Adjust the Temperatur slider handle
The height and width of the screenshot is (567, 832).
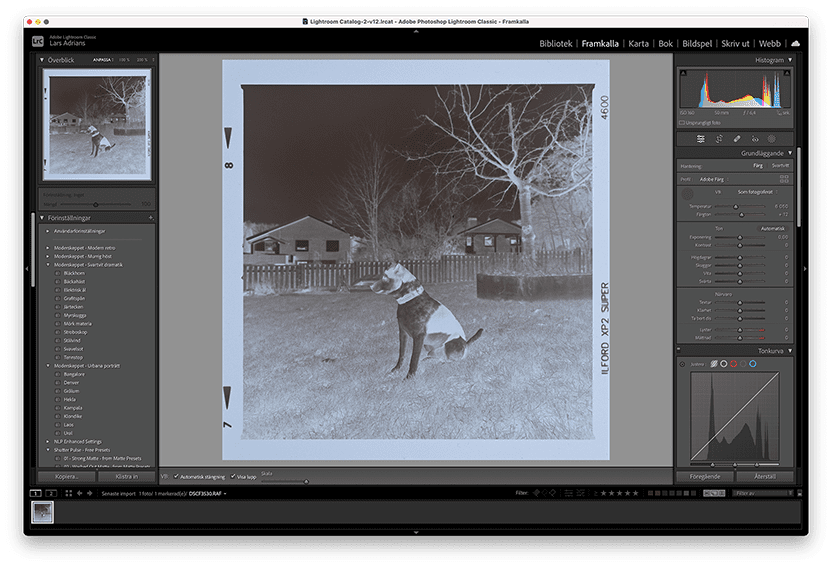tap(735, 206)
